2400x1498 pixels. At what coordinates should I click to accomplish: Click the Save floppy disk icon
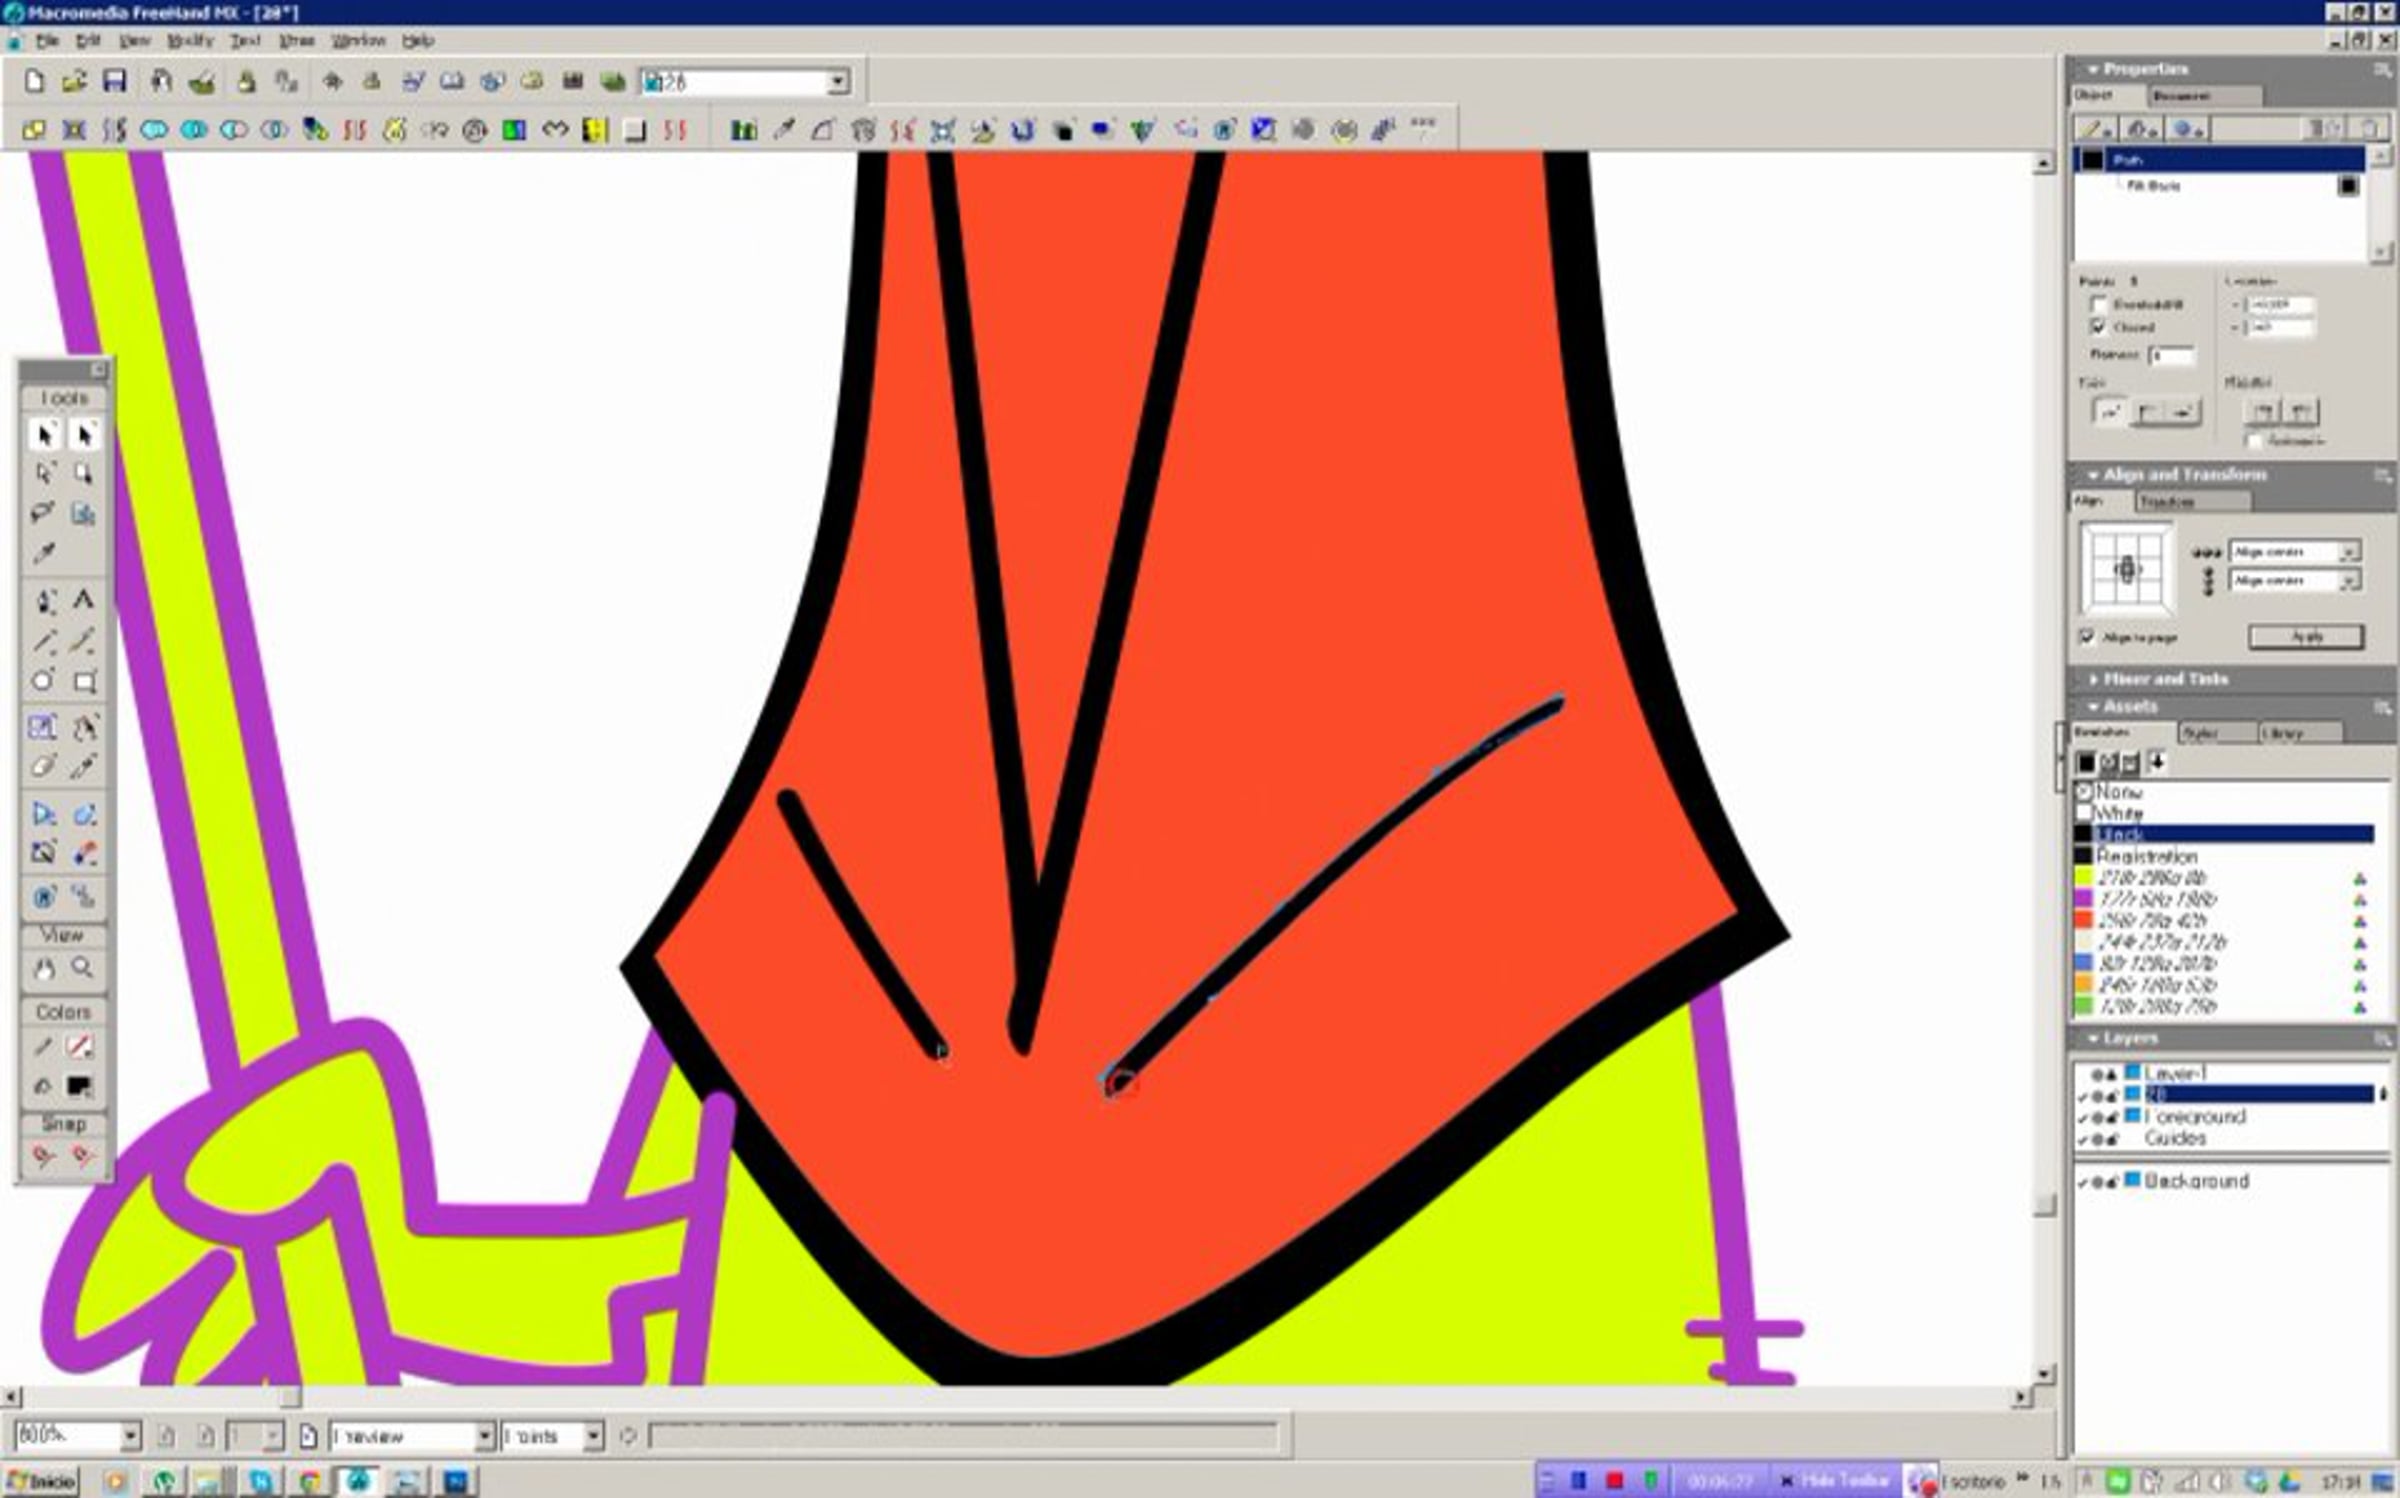(x=115, y=81)
